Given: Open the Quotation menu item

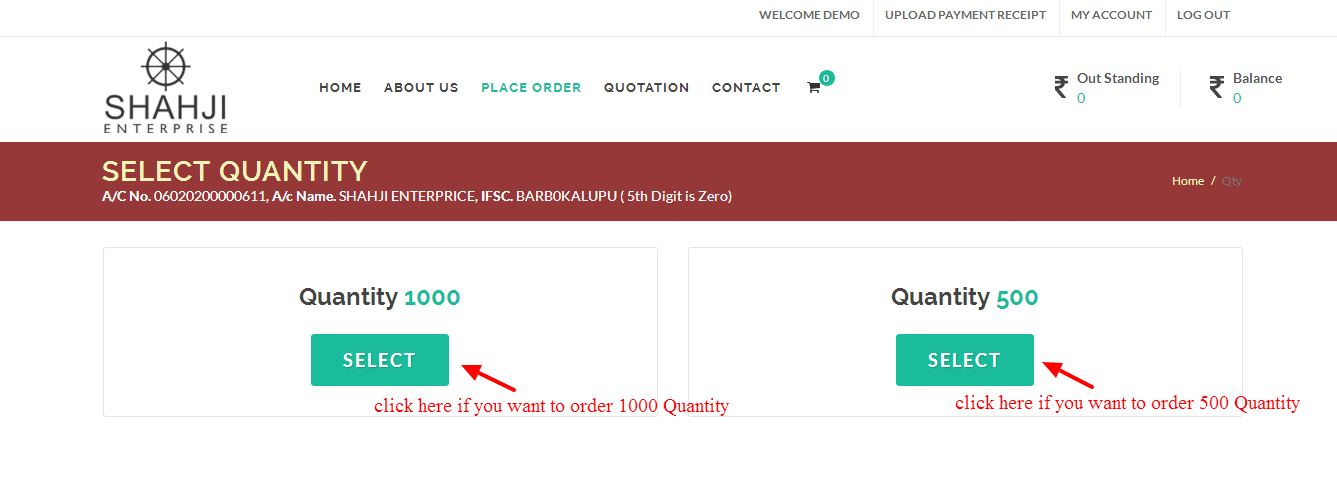Looking at the screenshot, I should click(647, 88).
